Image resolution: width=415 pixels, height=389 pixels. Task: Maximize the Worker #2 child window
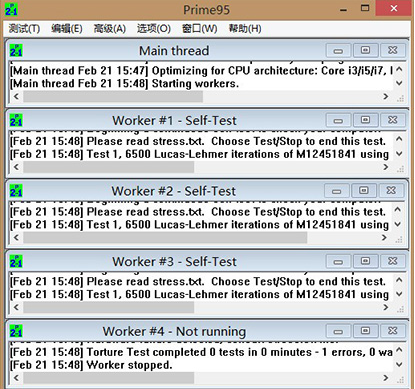coord(363,191)
